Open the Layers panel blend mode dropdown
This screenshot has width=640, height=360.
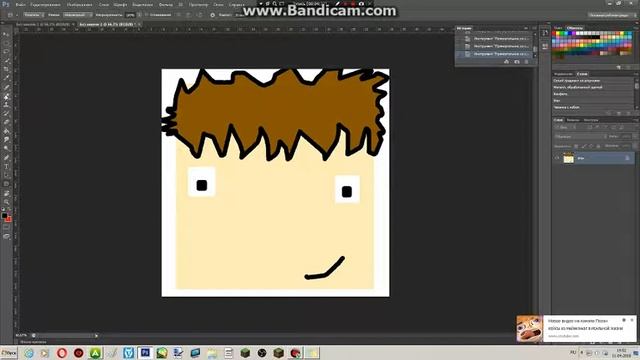click(580, 136)
